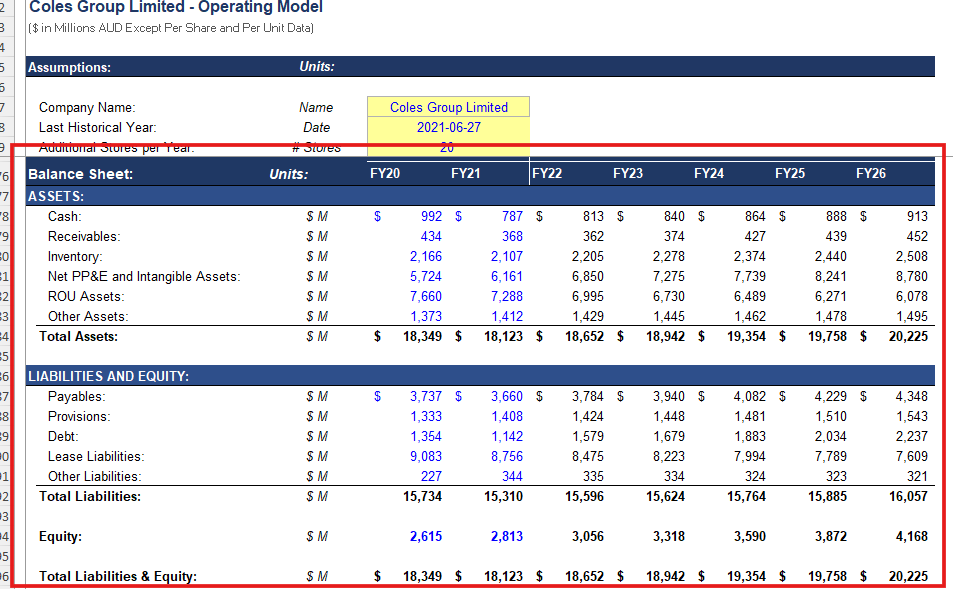The width and height of the screenshot is (953, 589).
Task: Select Net PP&E and Intangible Assets label
Action: (144, 277)
